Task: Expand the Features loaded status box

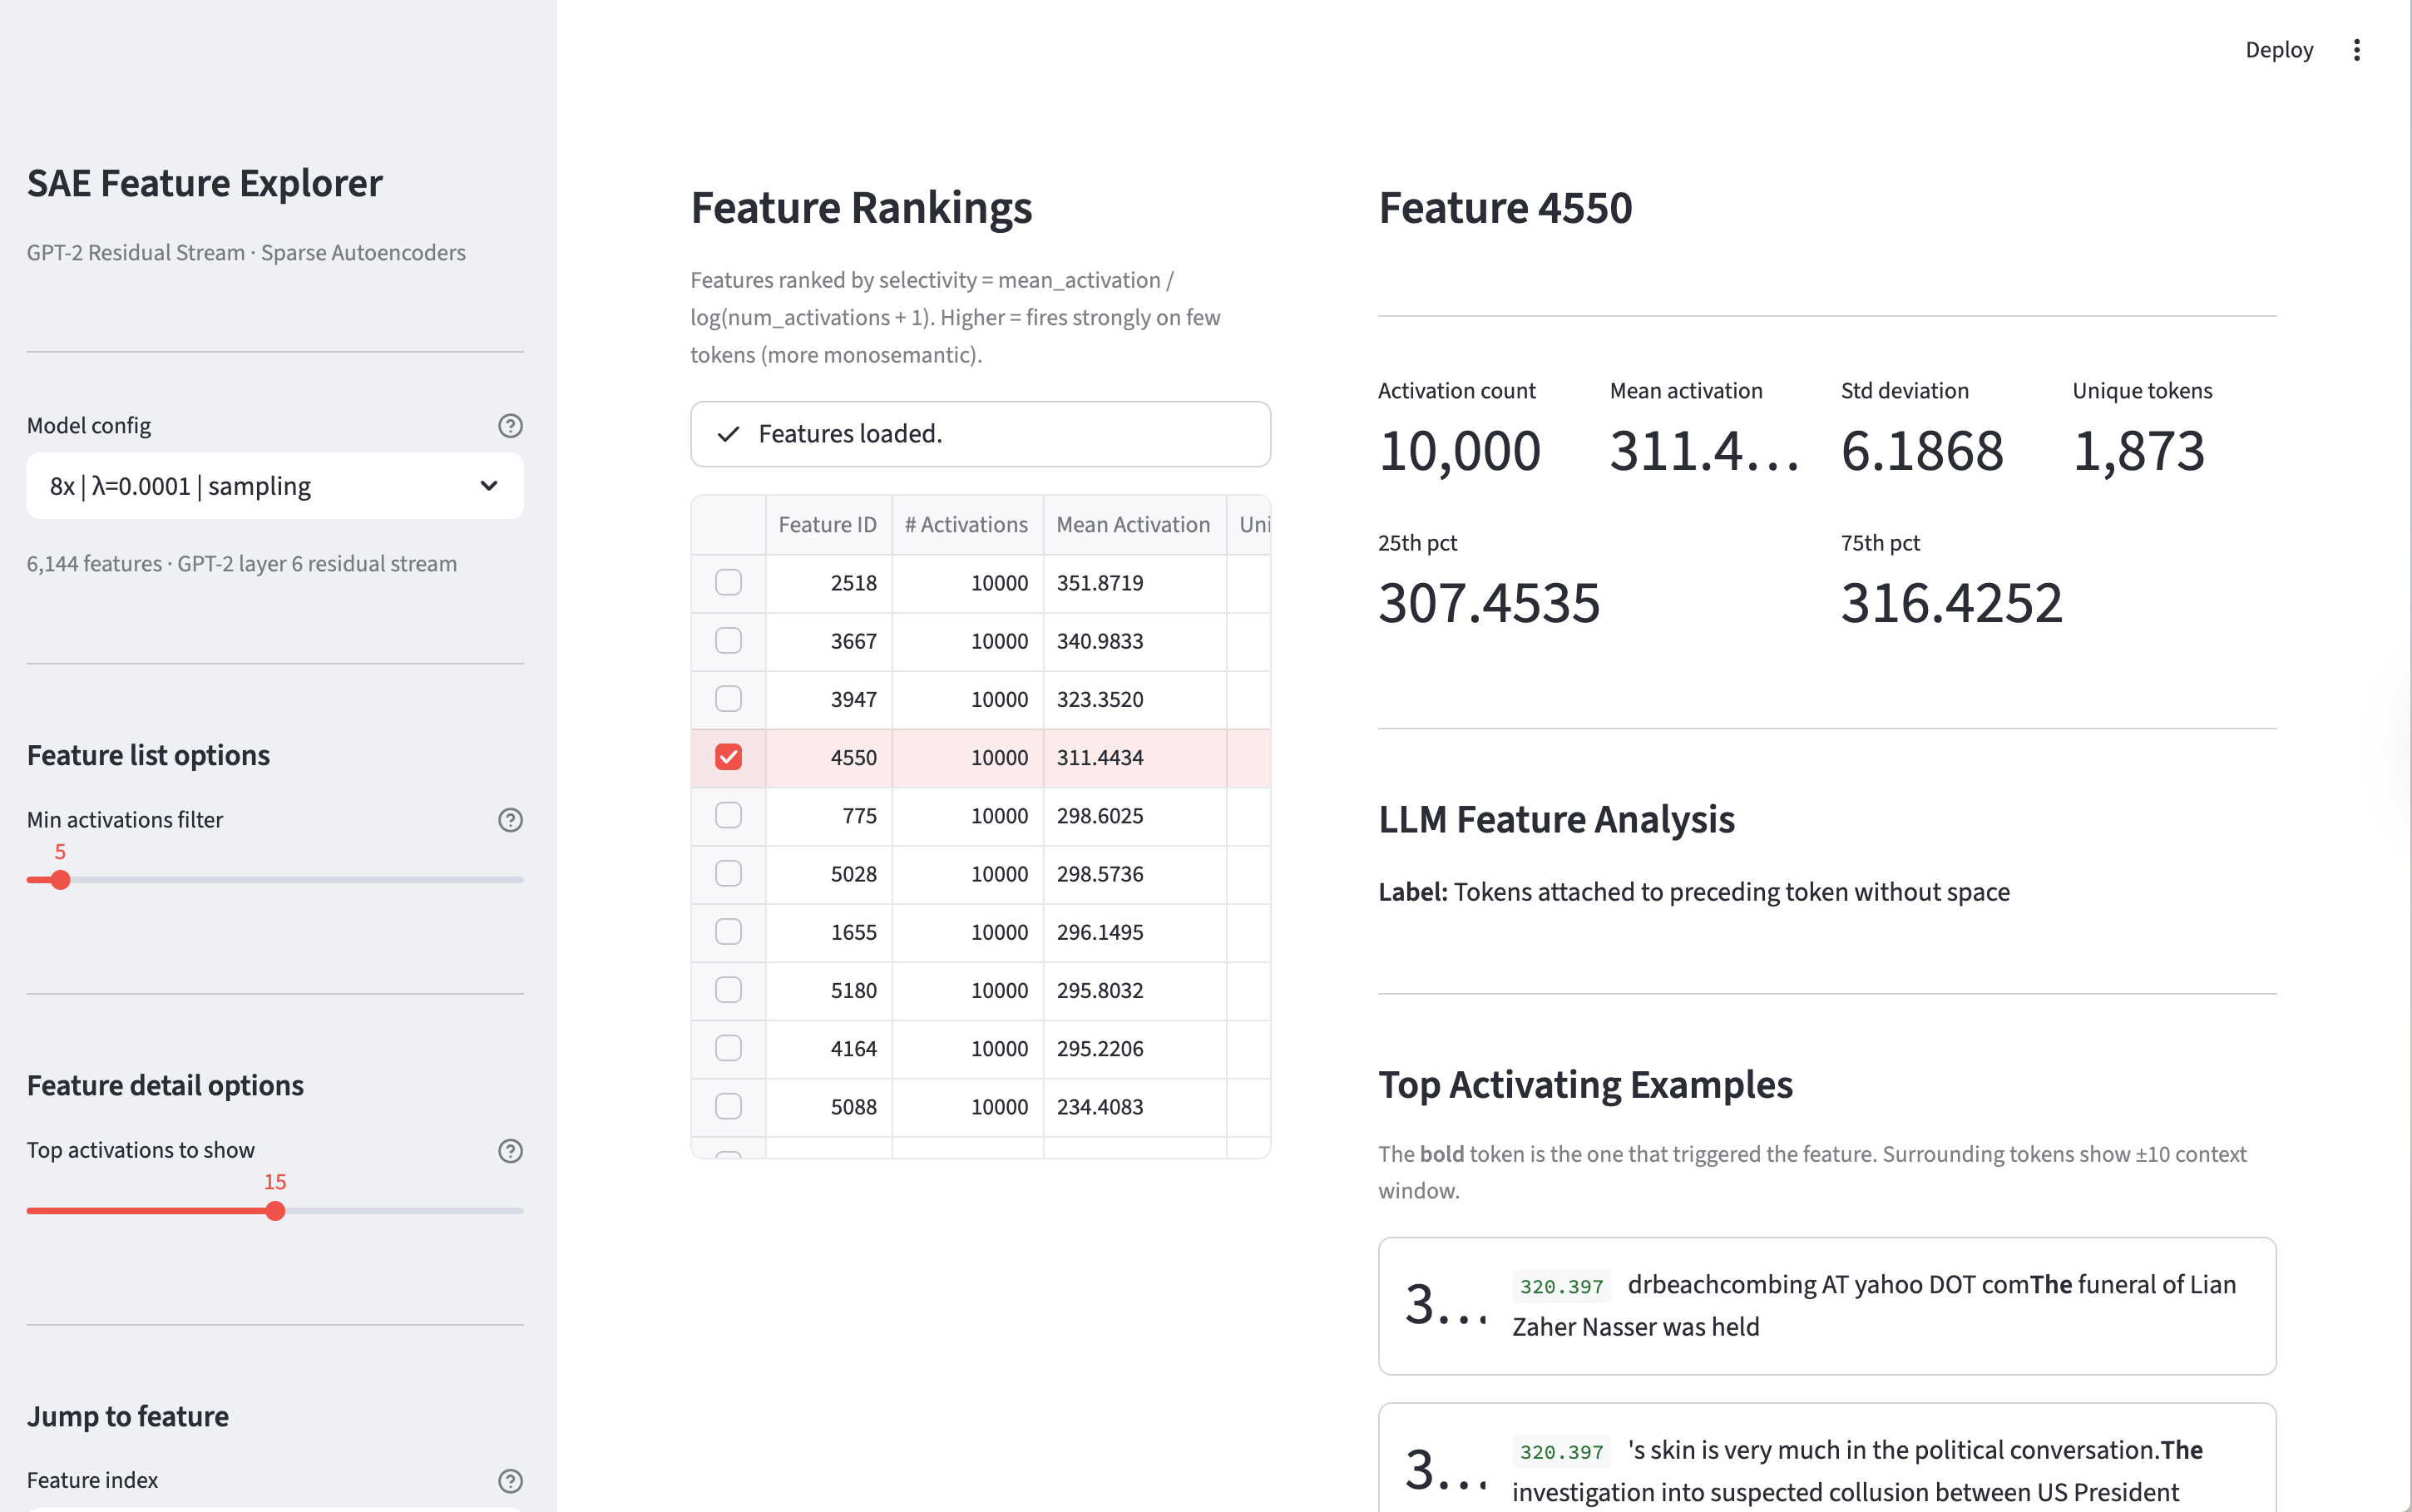Action: tap(980, 434)
